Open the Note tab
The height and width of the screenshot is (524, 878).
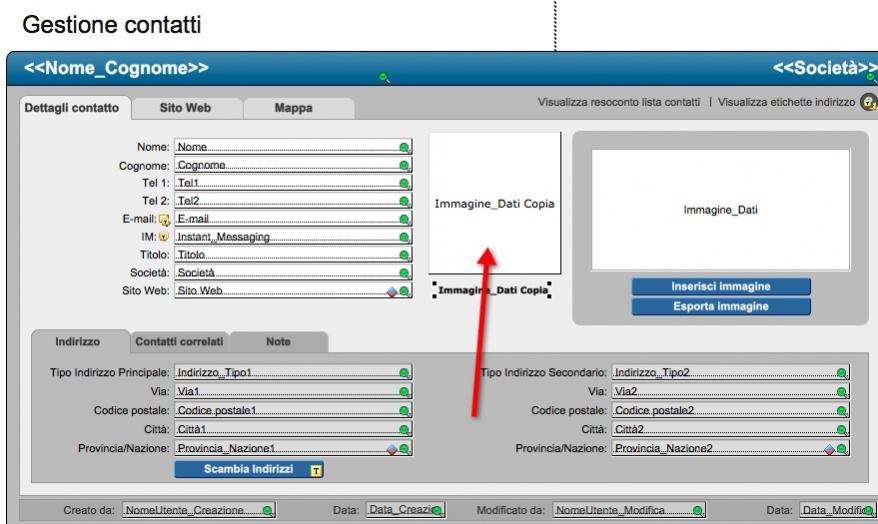click(278, 342)
